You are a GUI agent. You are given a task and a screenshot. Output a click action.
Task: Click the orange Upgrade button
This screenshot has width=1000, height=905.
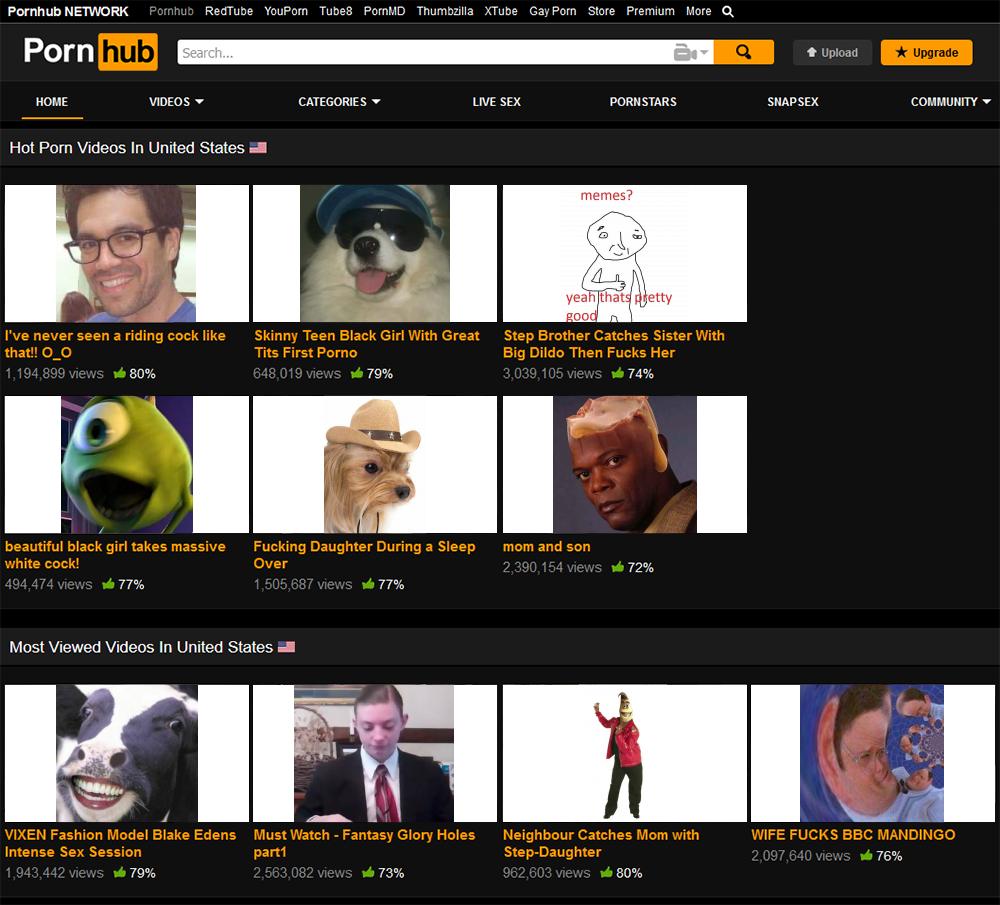pyautogui.click(x=926, y=53)
